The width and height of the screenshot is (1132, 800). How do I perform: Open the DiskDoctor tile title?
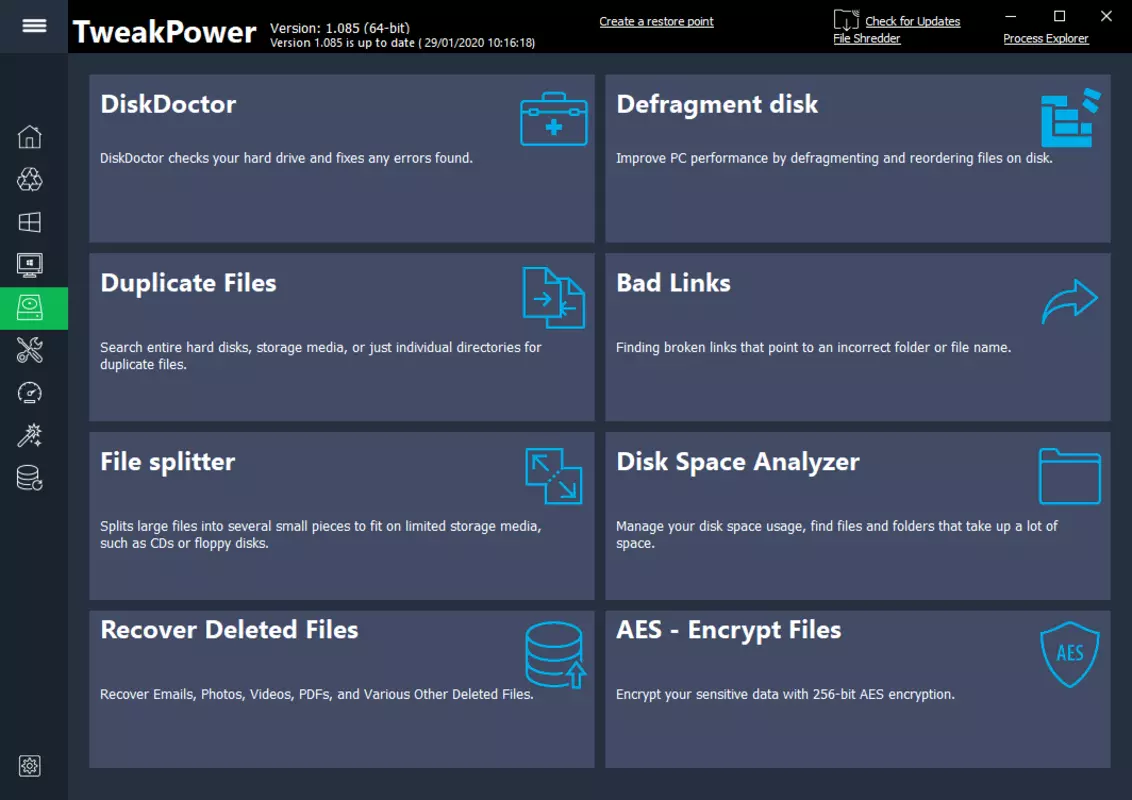[168, 104]
